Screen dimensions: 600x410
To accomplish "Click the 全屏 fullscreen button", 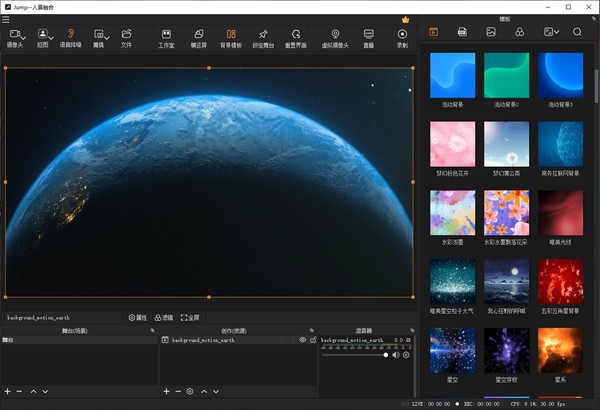I will click(190, 317).
